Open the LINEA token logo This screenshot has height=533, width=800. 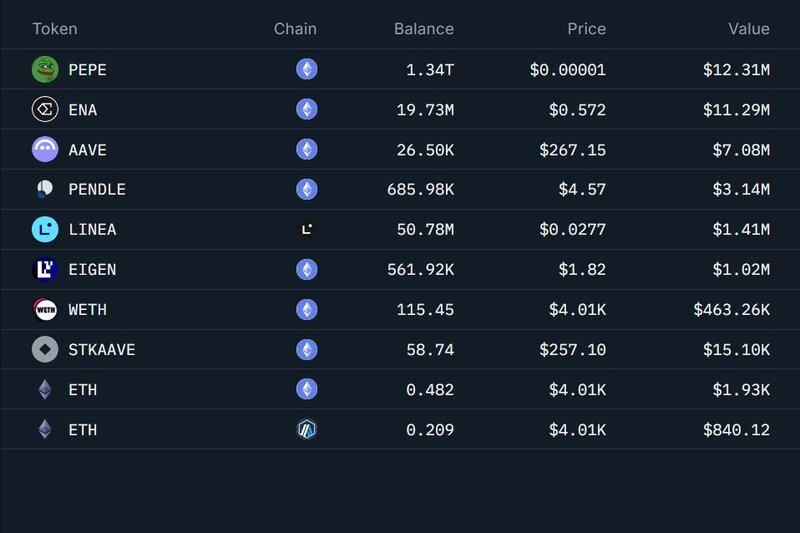pos(45,230)
